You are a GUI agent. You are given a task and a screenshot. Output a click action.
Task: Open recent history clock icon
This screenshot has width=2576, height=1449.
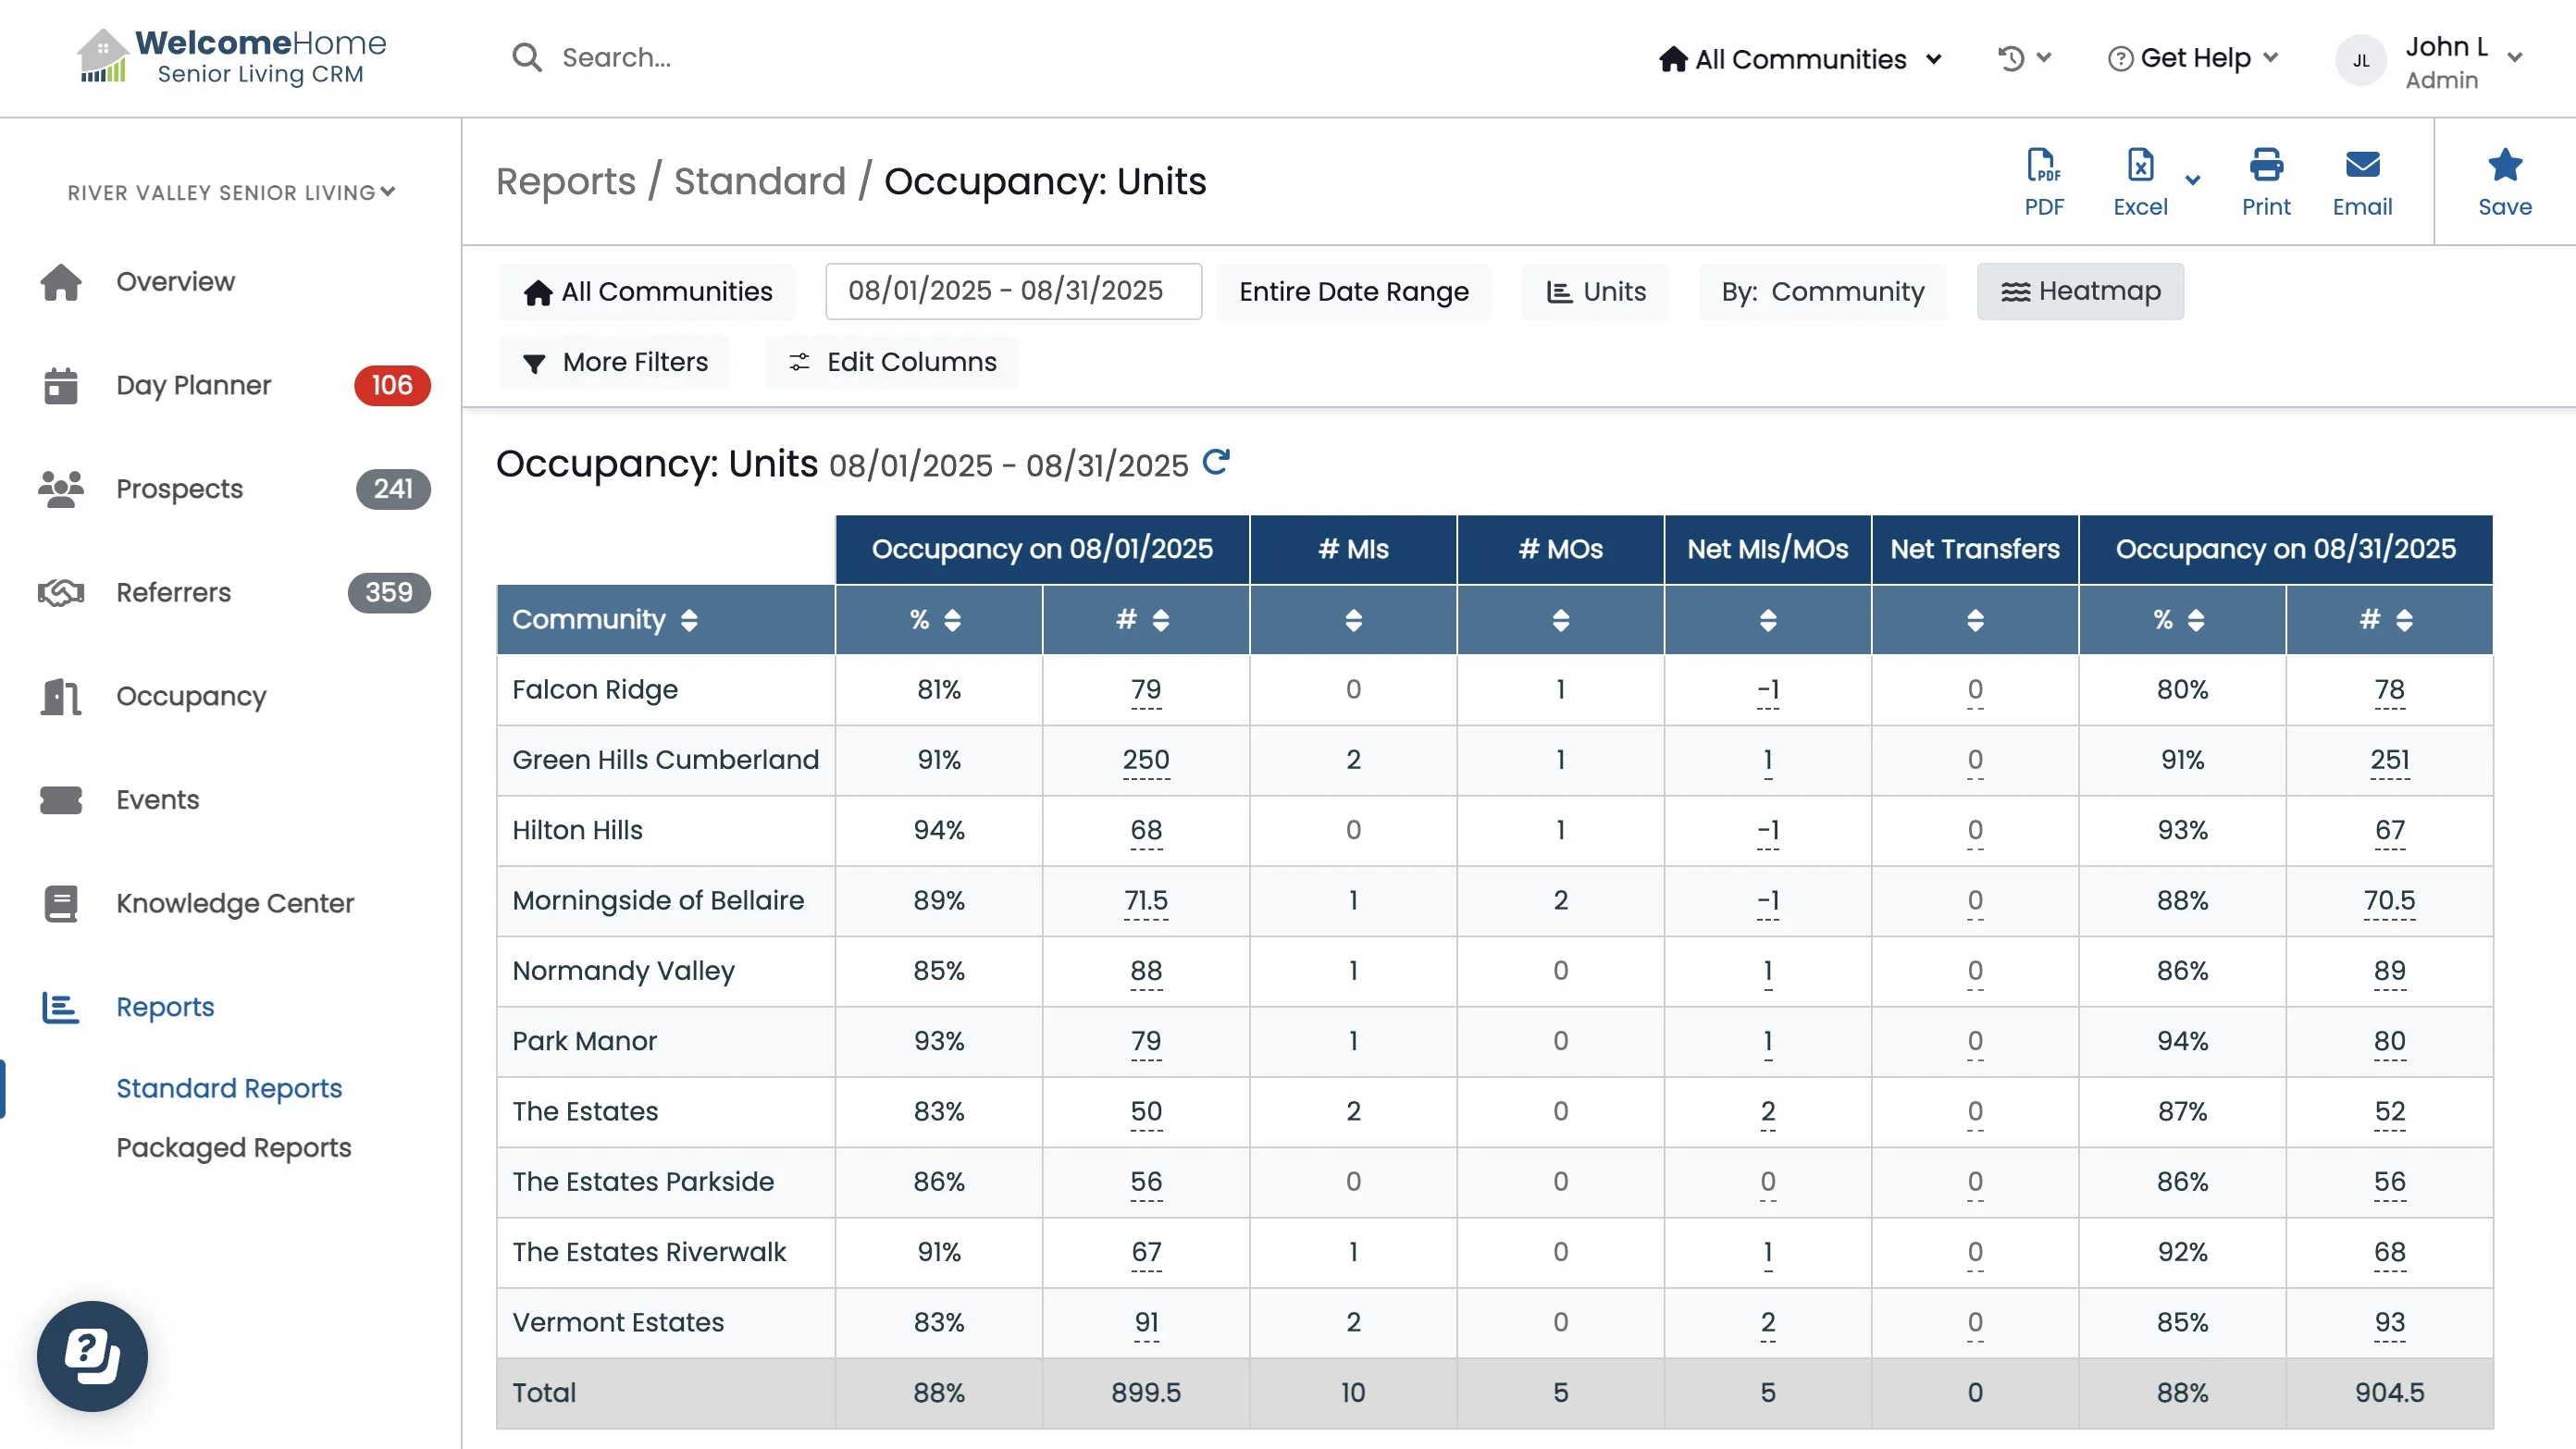2011,58
